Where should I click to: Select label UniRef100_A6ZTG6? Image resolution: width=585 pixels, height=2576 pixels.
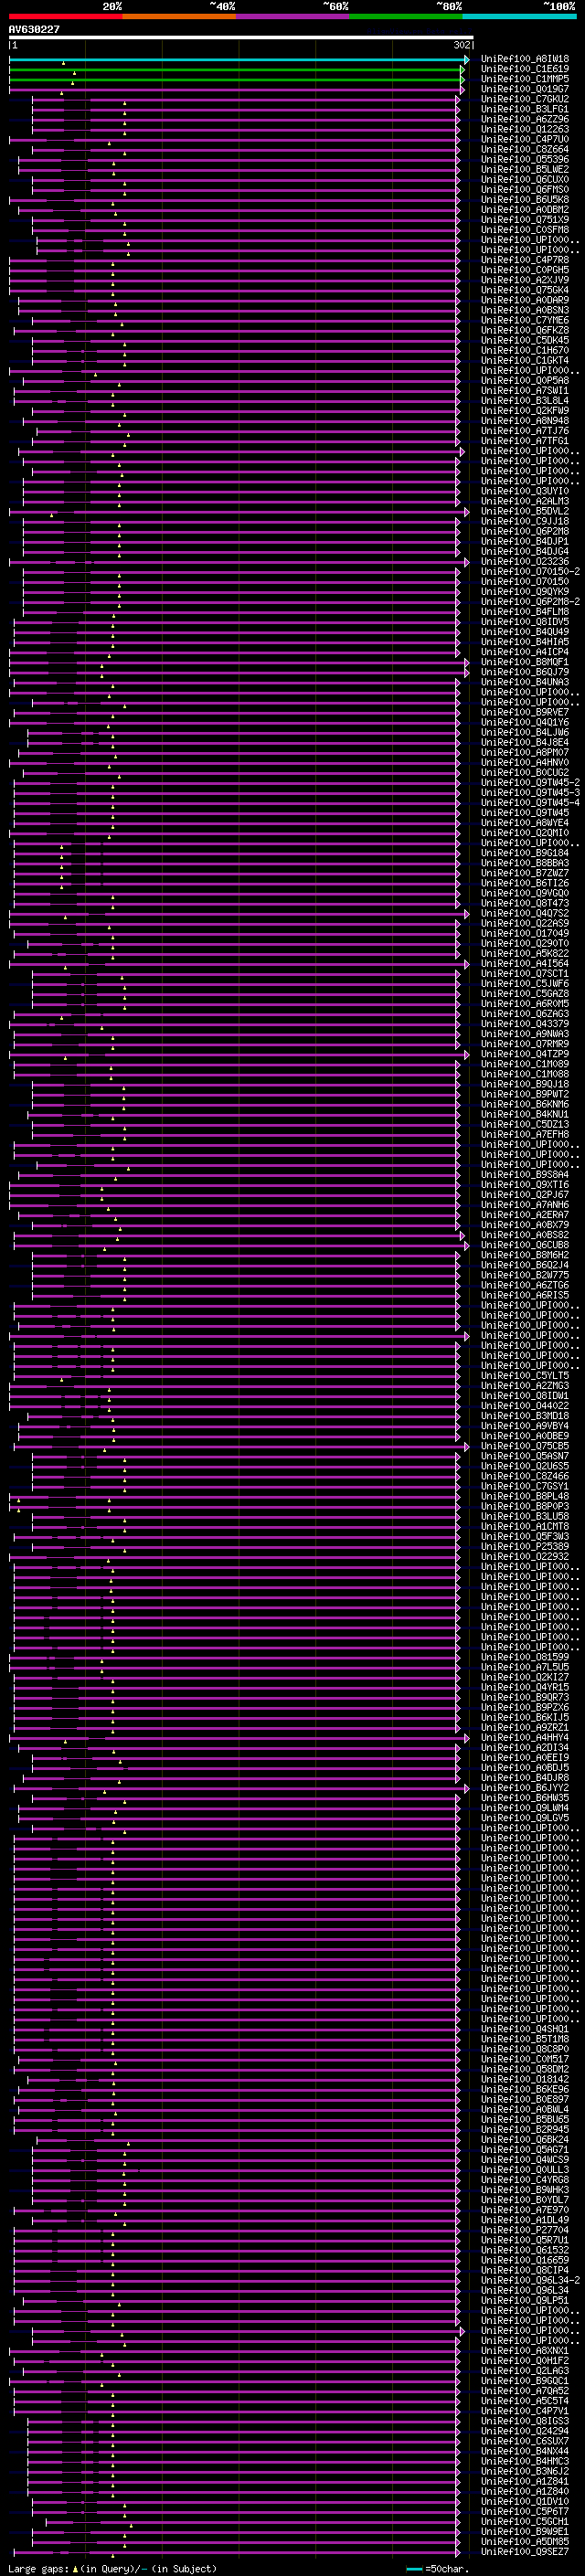tap(525, 1285)
